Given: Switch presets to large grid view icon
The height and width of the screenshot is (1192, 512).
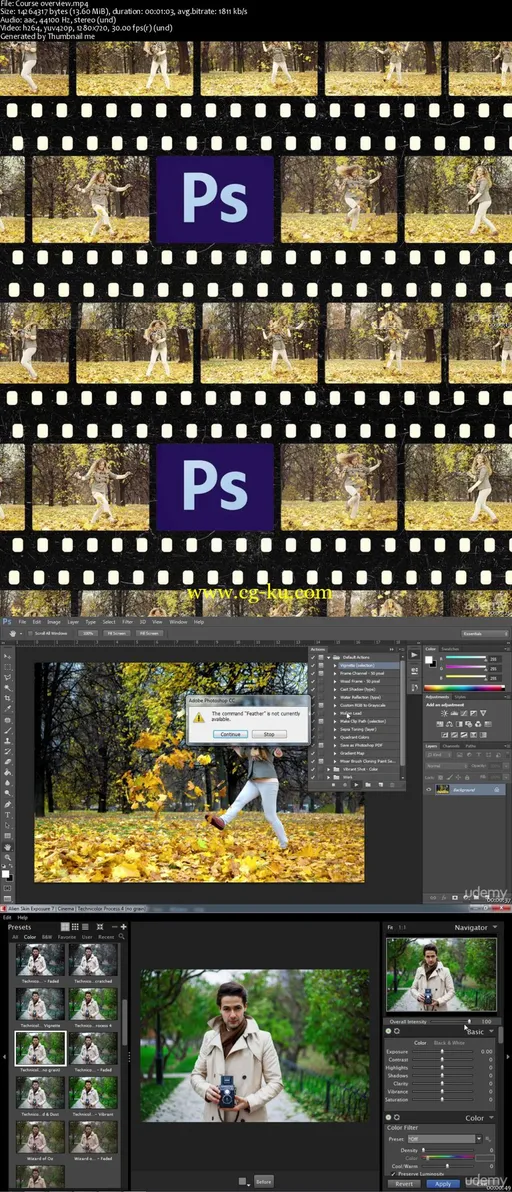Looking at the screenshot, I should [x=65, y=927].
